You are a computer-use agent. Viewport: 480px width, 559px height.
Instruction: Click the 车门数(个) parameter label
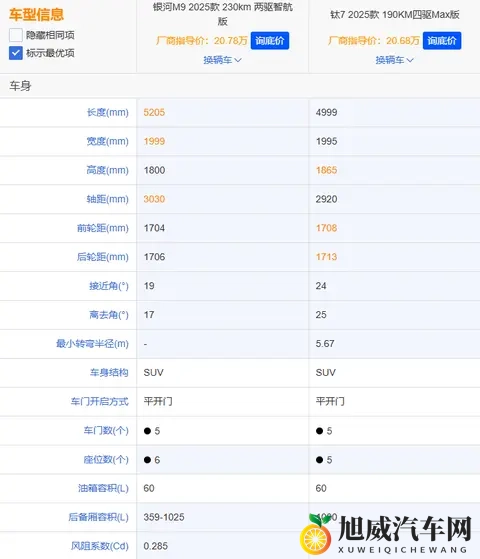click(x=106, y=431)
